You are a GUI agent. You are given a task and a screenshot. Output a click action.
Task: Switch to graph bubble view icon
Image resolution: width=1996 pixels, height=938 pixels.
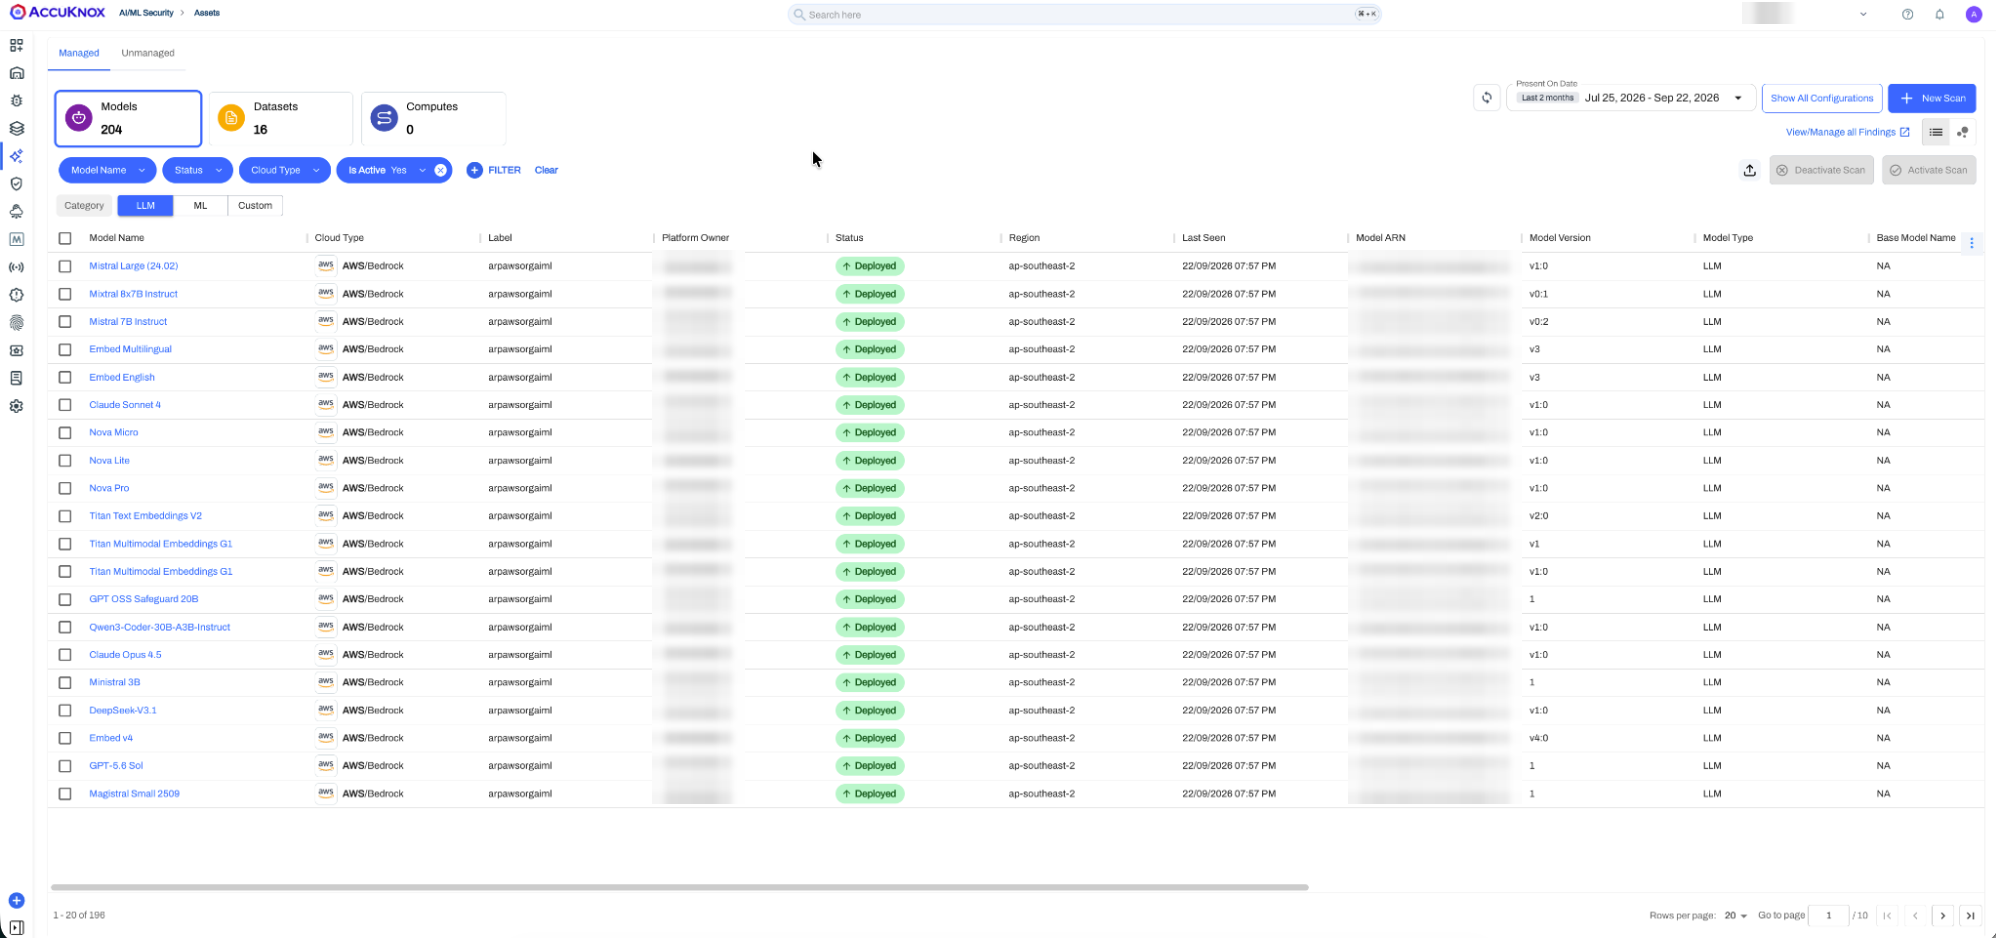tap(1962, 132)
